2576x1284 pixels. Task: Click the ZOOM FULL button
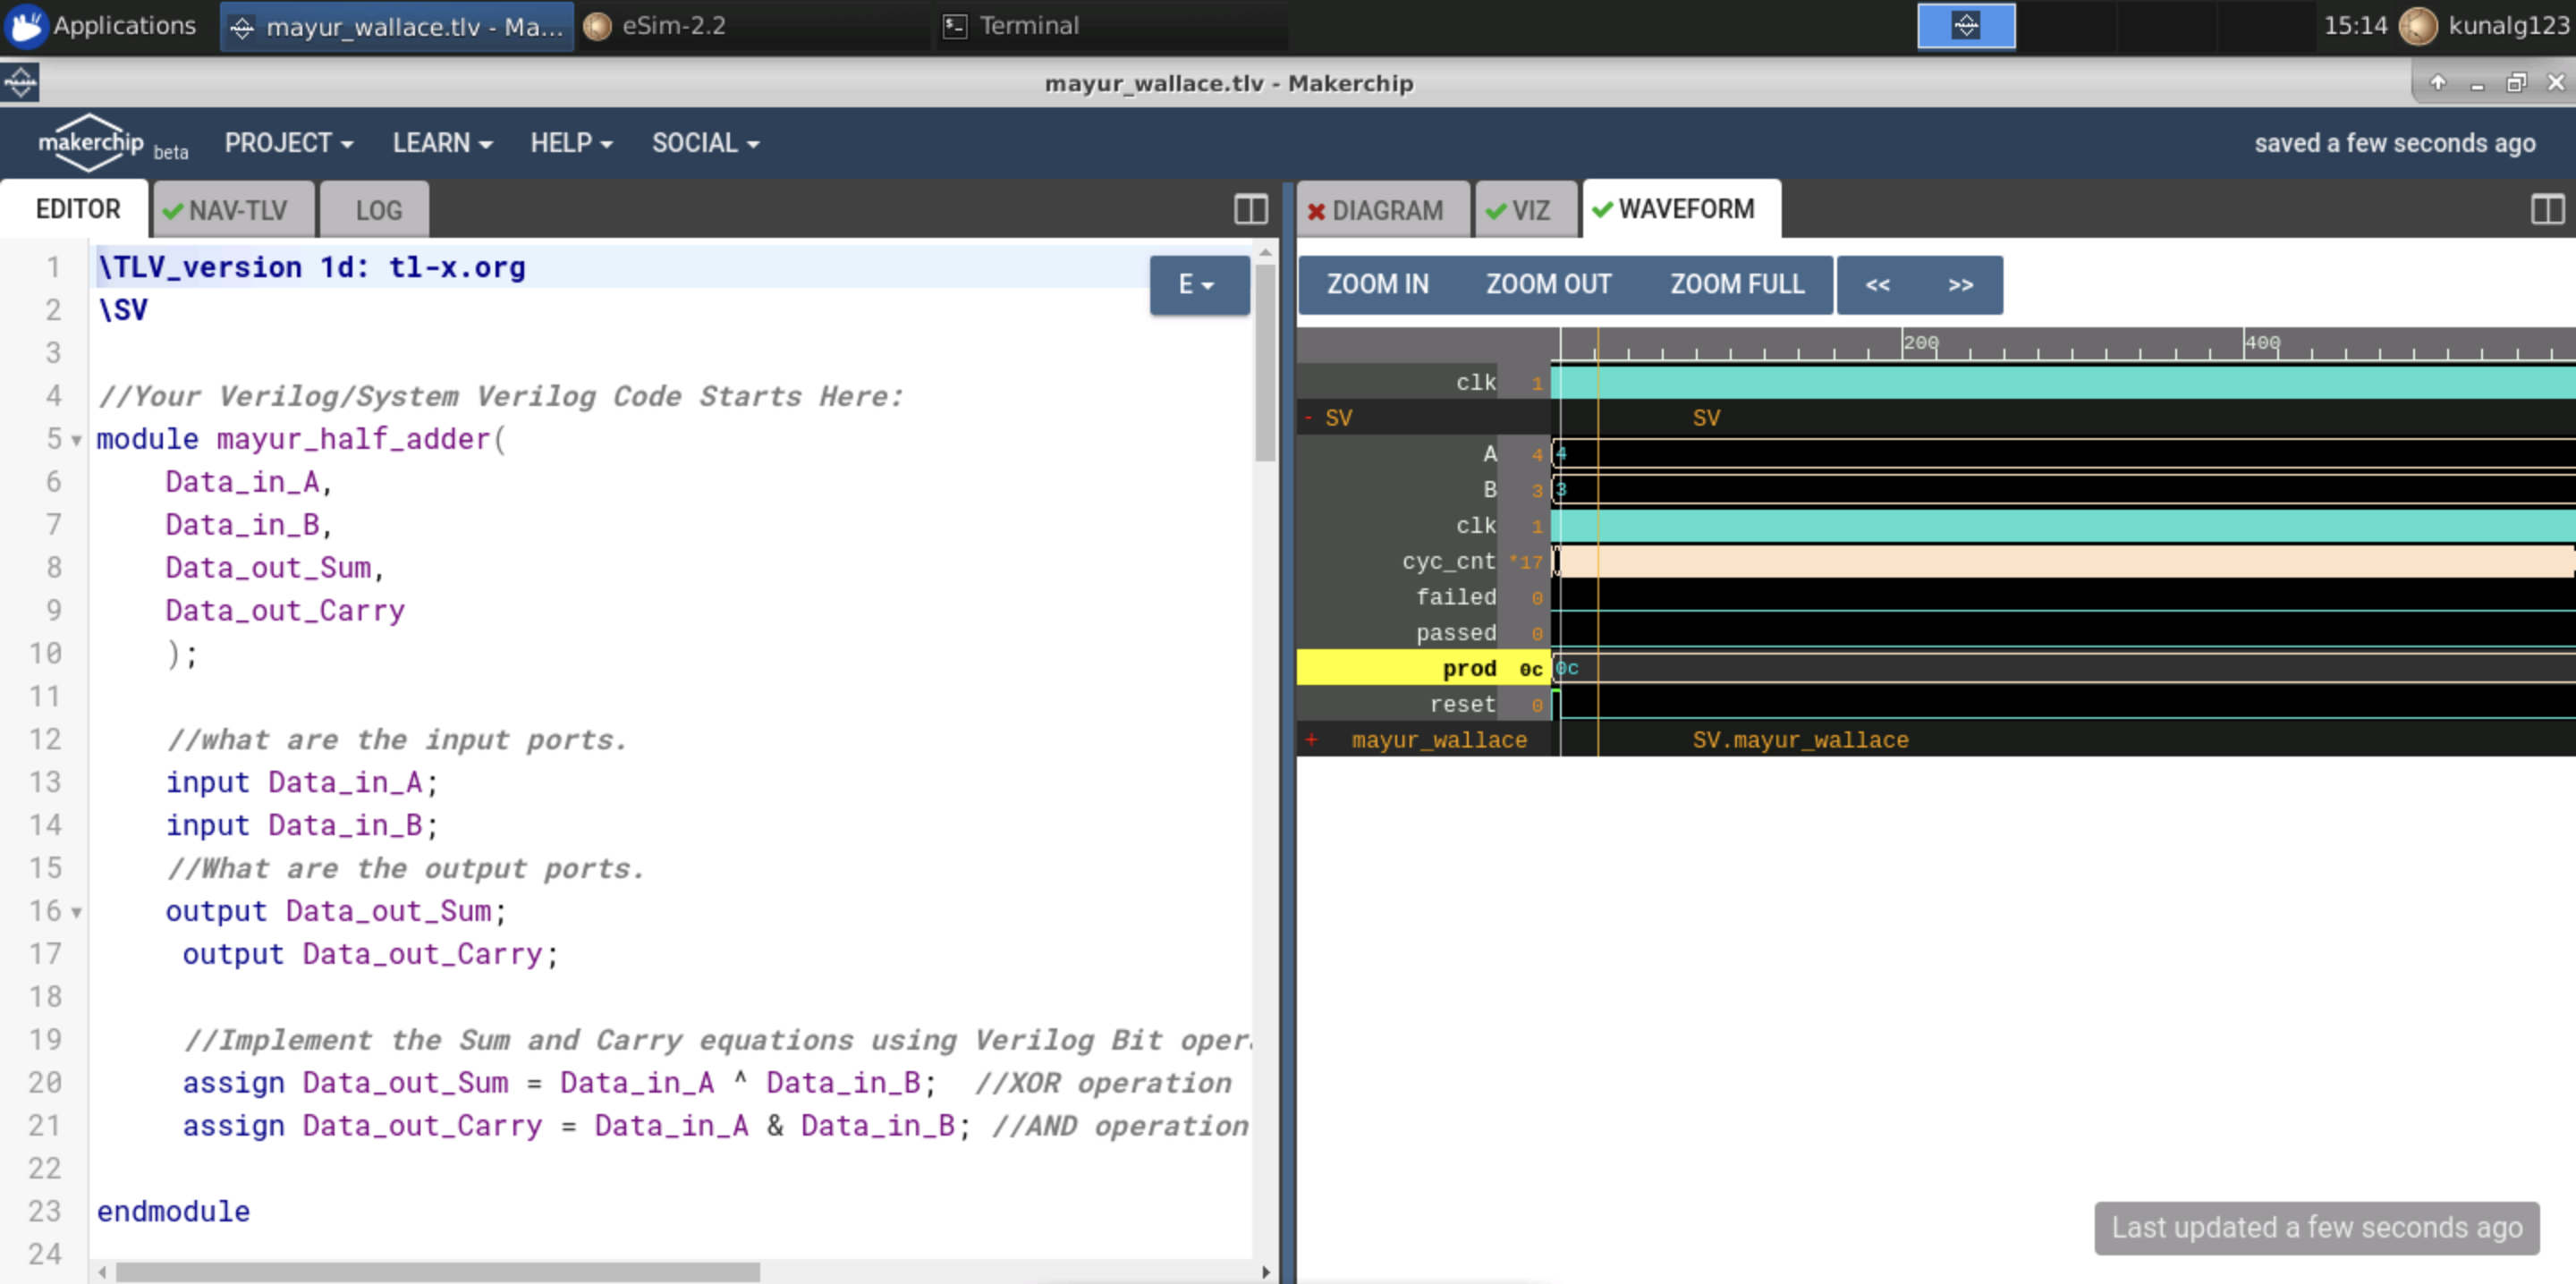point(1737,285)
